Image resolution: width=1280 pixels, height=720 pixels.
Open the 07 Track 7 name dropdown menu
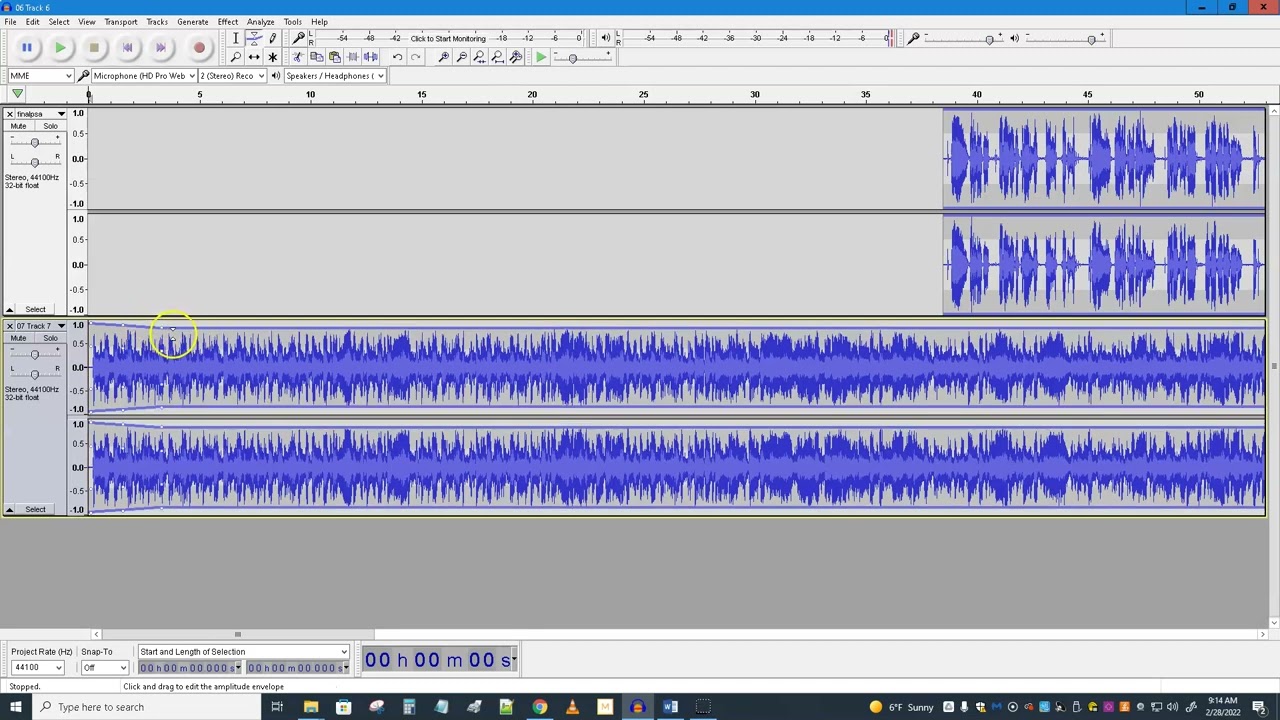click(40, 326)
